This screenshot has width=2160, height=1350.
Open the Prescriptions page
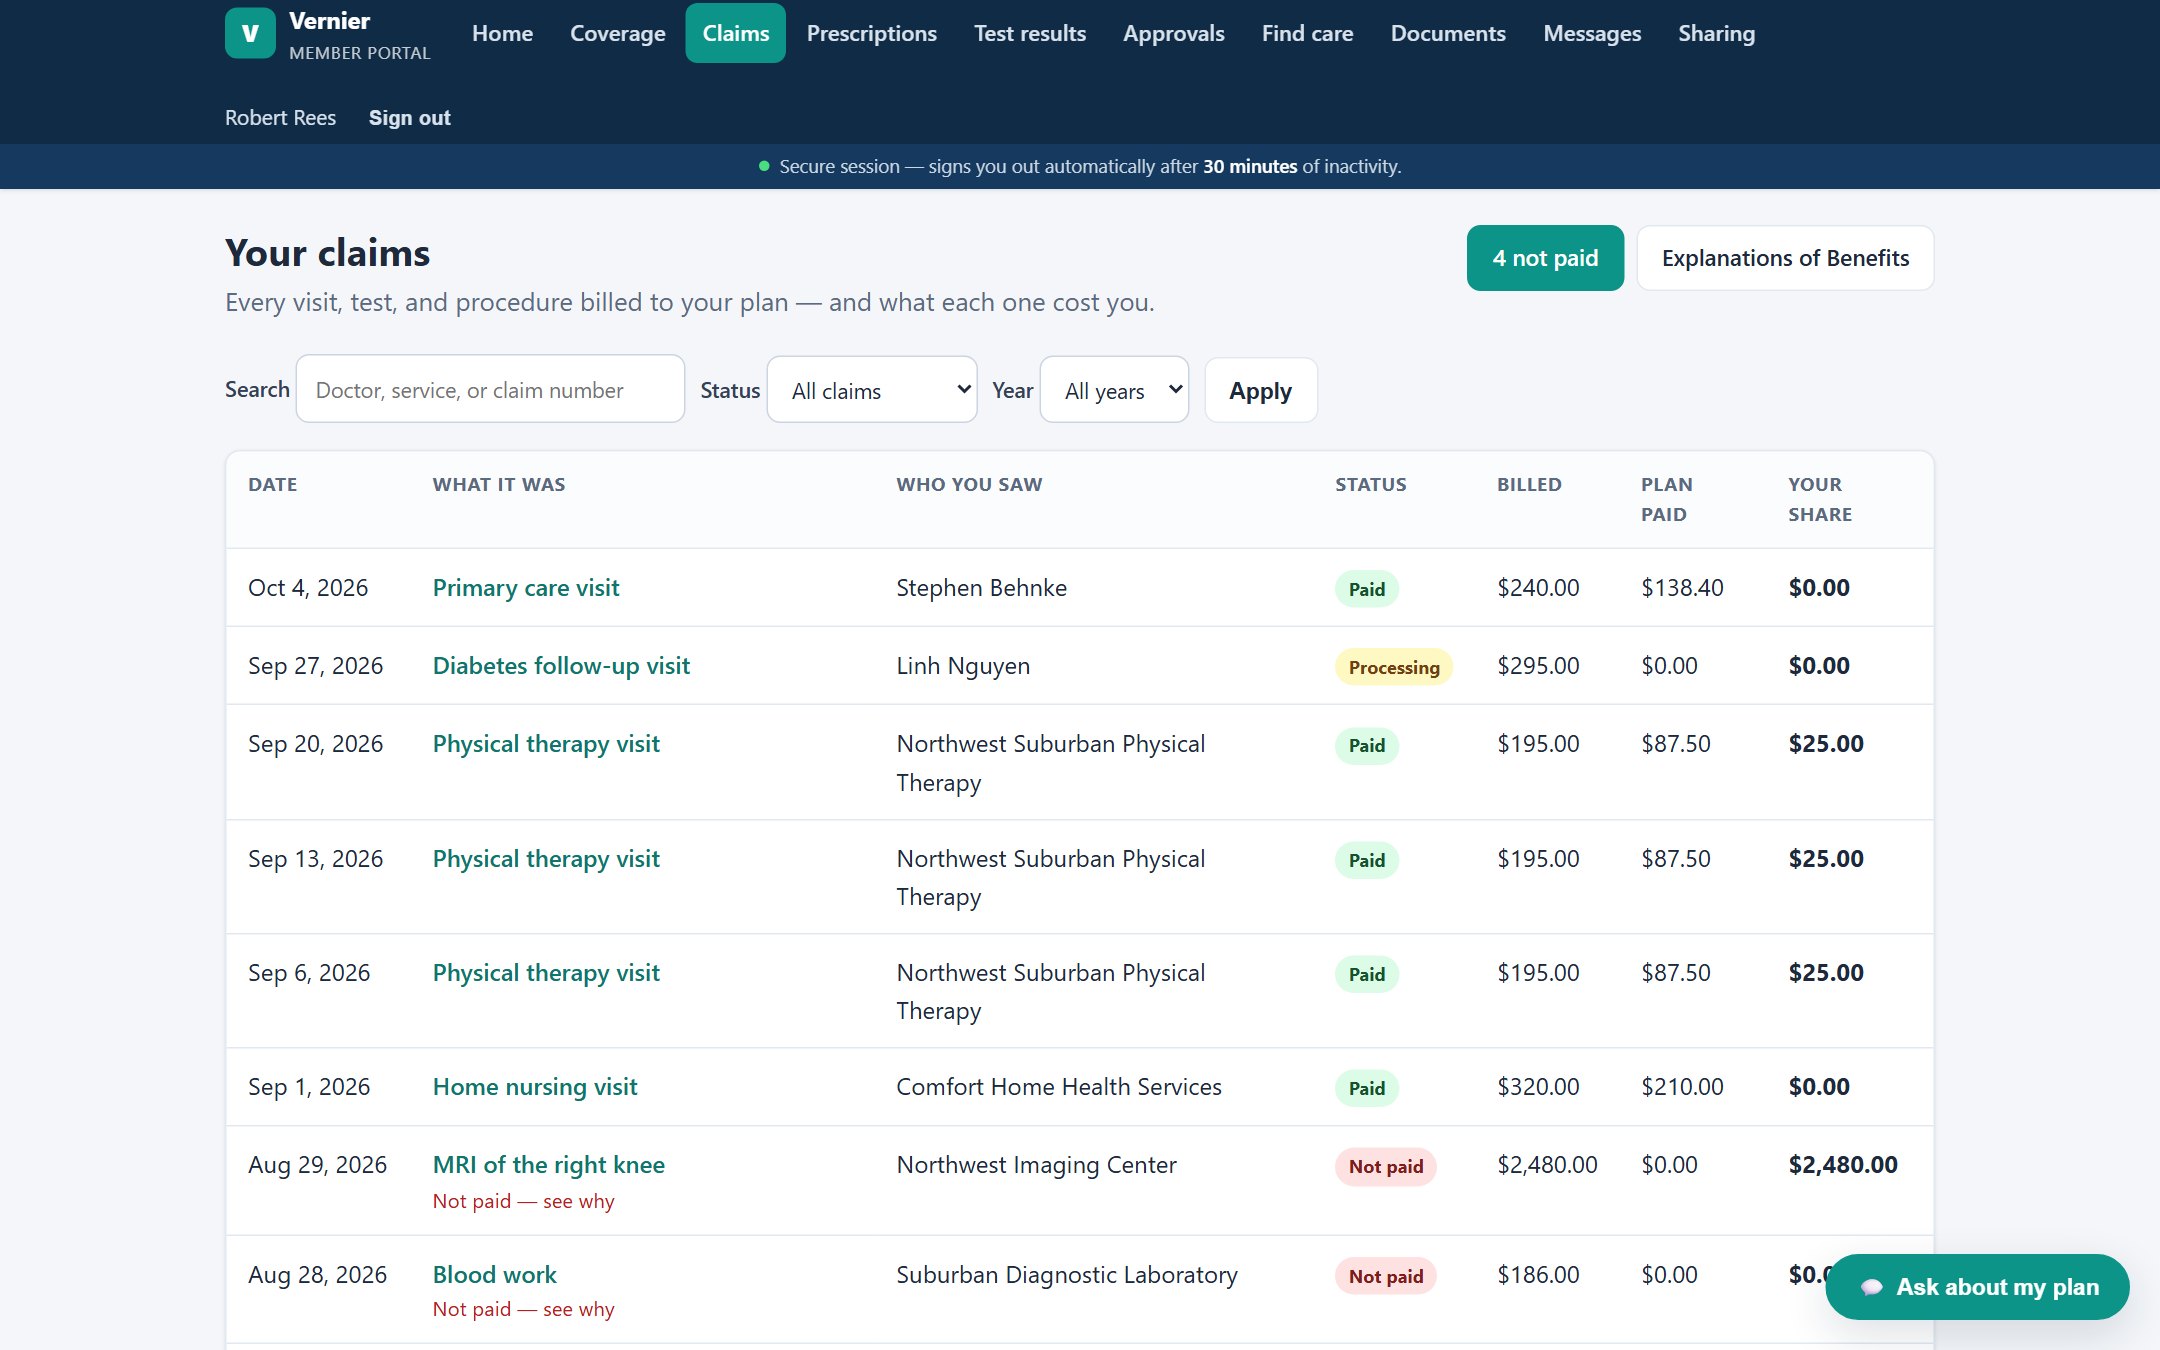point(872,33)
